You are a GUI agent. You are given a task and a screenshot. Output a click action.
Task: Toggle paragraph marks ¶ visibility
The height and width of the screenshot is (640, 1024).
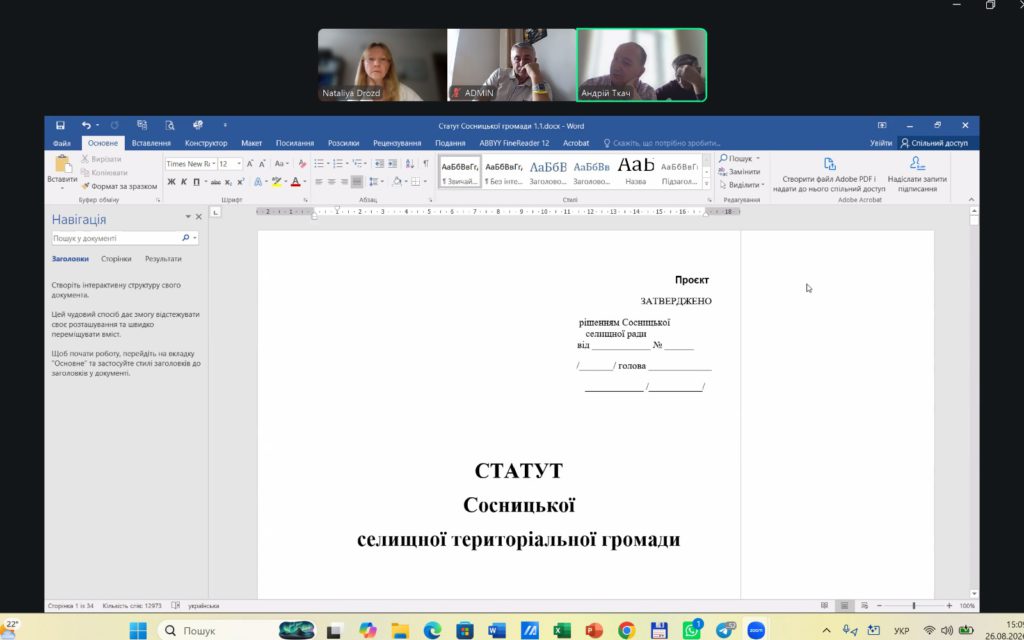[x=426, y=164]
